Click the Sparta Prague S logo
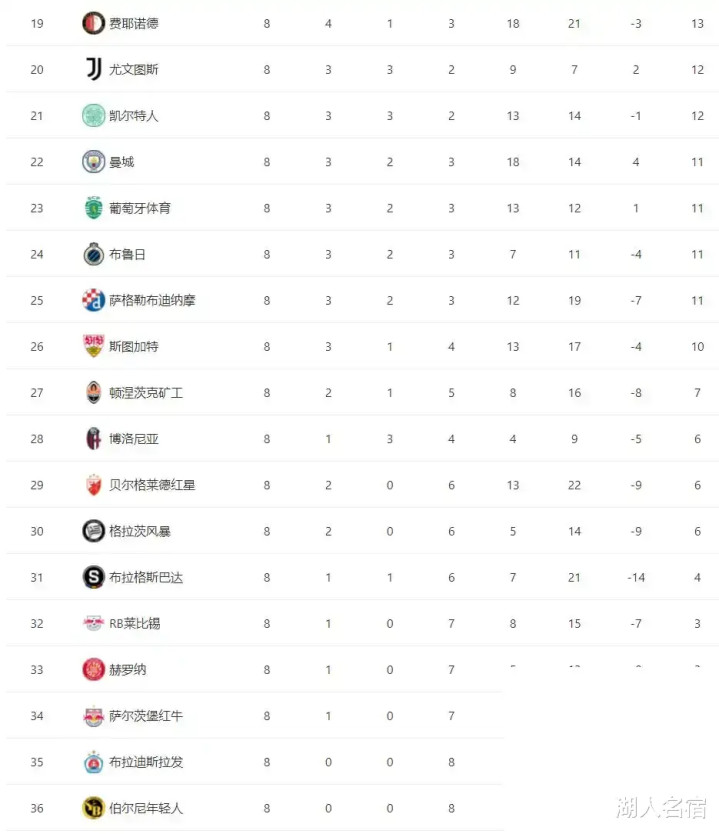719x834 pixels. 93,577
